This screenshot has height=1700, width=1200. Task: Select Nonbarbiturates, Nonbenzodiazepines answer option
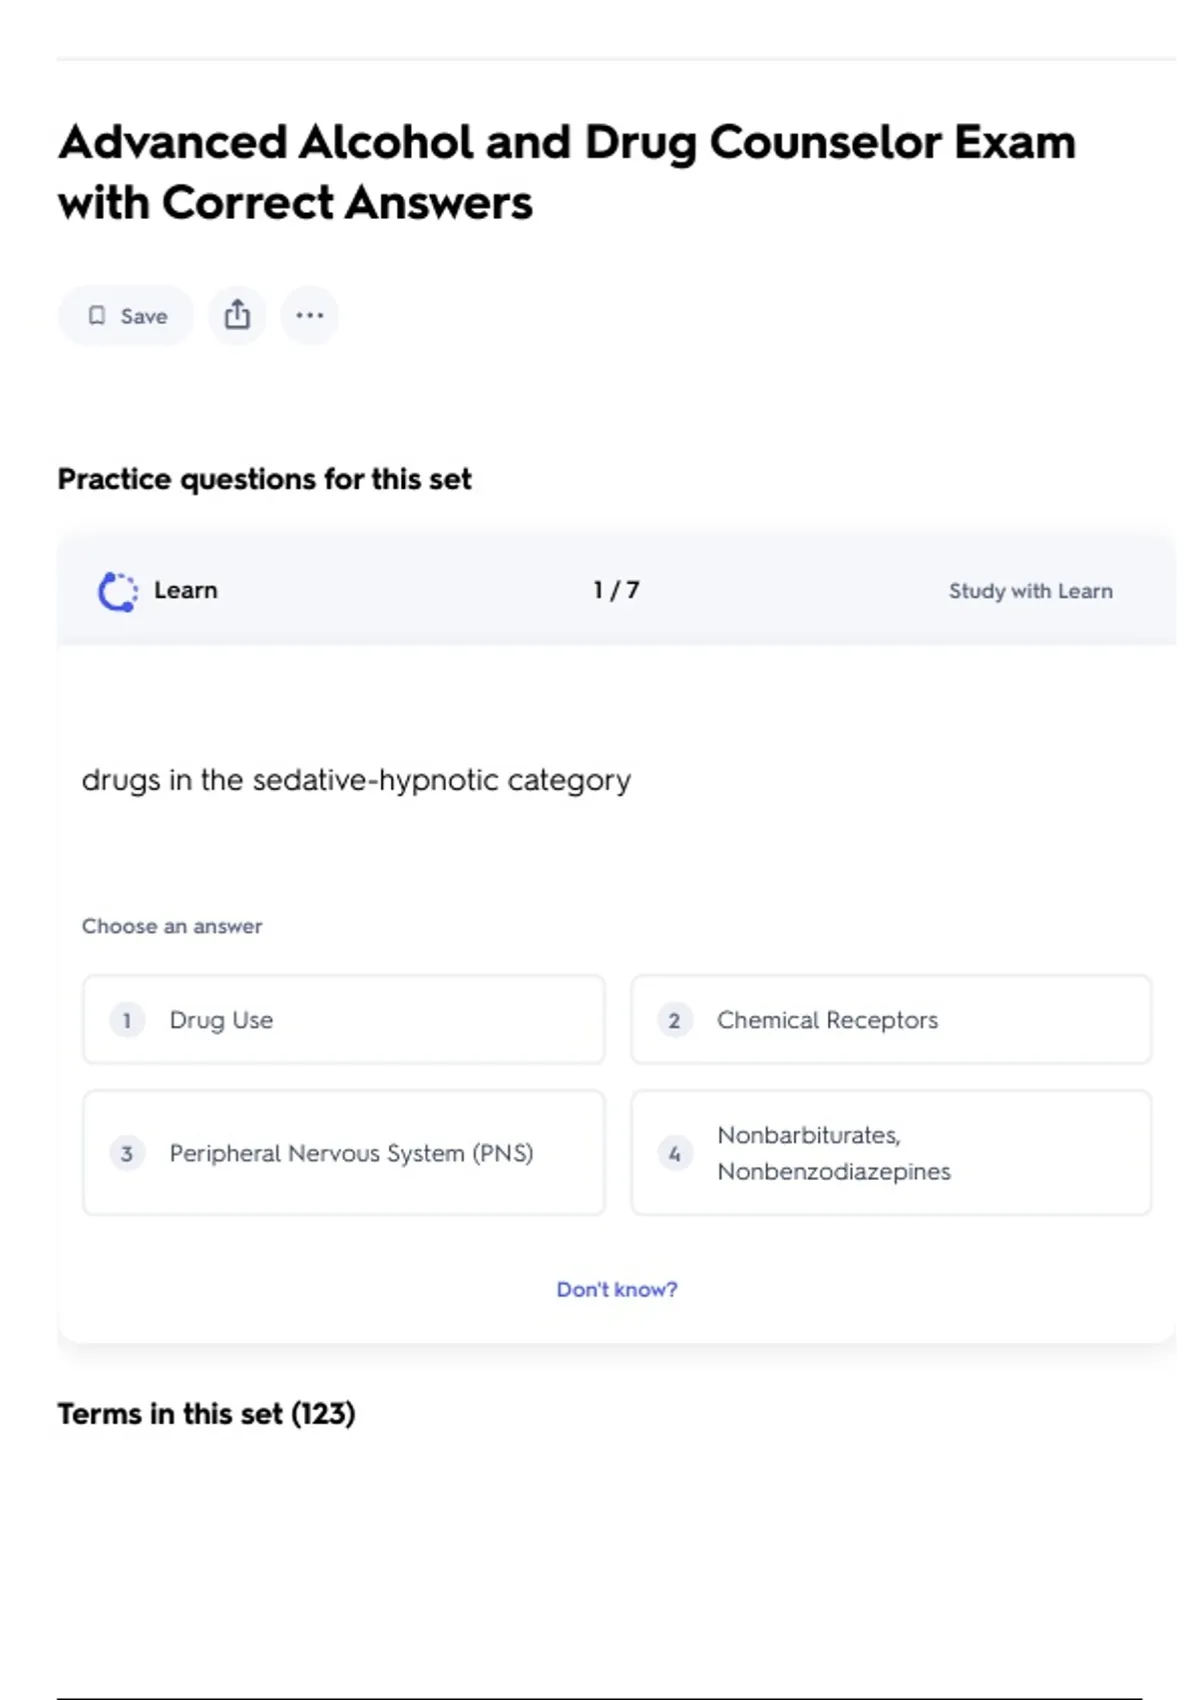[x=833, y=1153]
